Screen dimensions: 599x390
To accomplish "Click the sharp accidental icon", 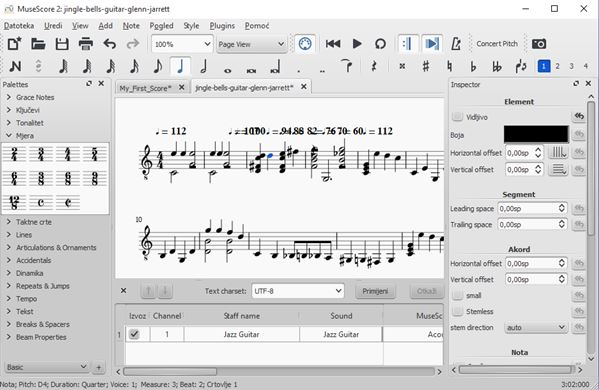I will coord(426,66).
